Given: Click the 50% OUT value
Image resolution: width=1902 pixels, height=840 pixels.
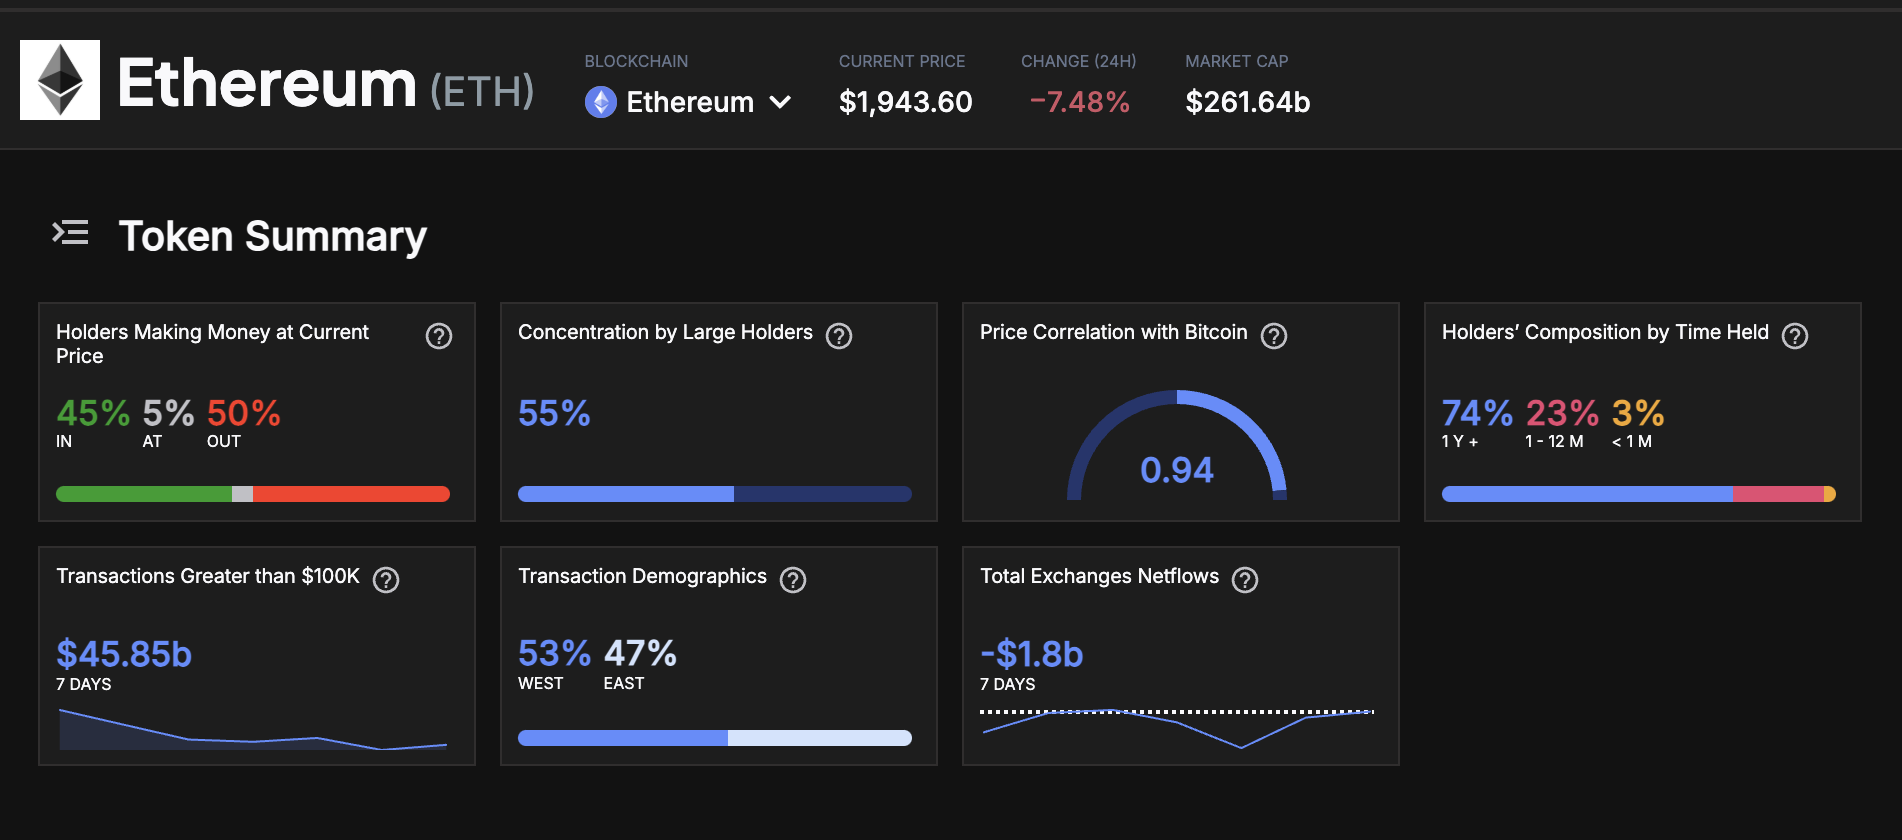Looking at the screenshot, I should 244,413.
